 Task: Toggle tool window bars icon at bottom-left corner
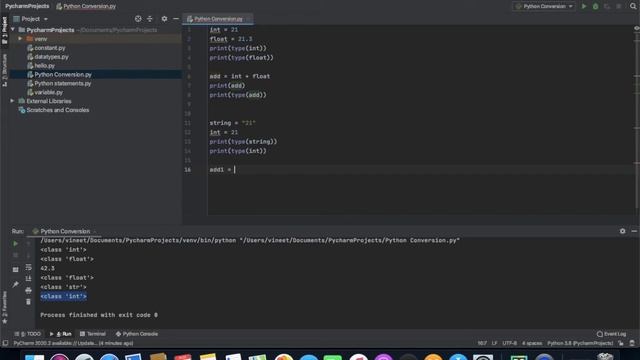pyautogui.click(x=5, y=343)
